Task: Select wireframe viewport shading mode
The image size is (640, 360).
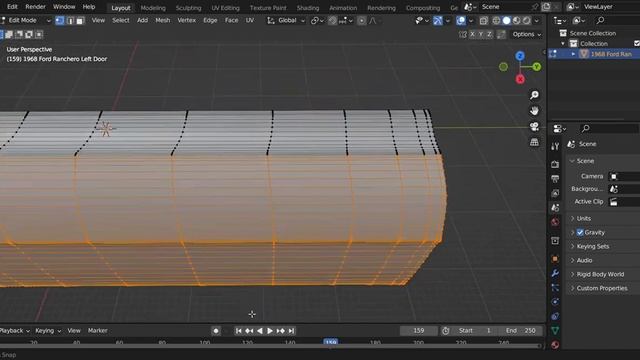Action: point(496,20)
